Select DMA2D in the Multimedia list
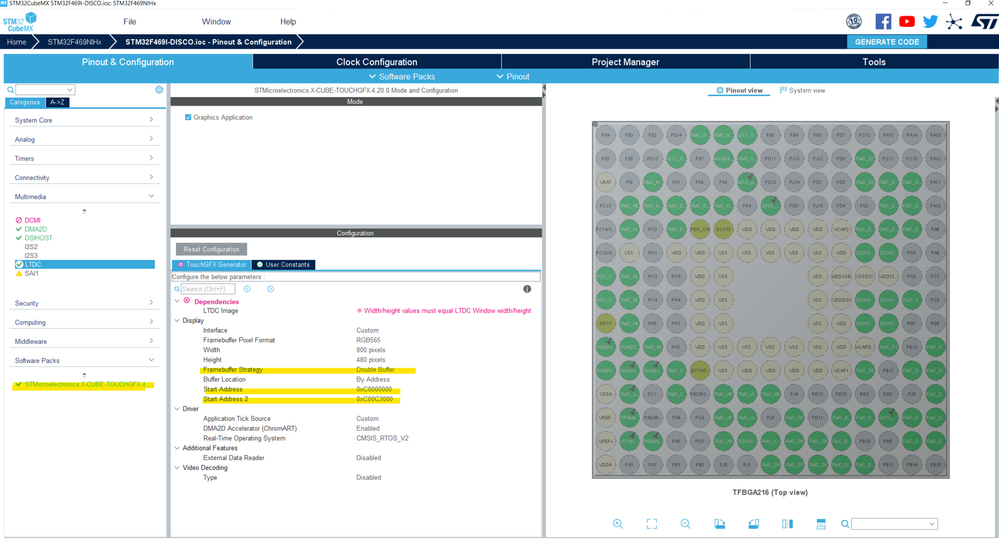Screen dimensions: 999x540 pos(36,229)
